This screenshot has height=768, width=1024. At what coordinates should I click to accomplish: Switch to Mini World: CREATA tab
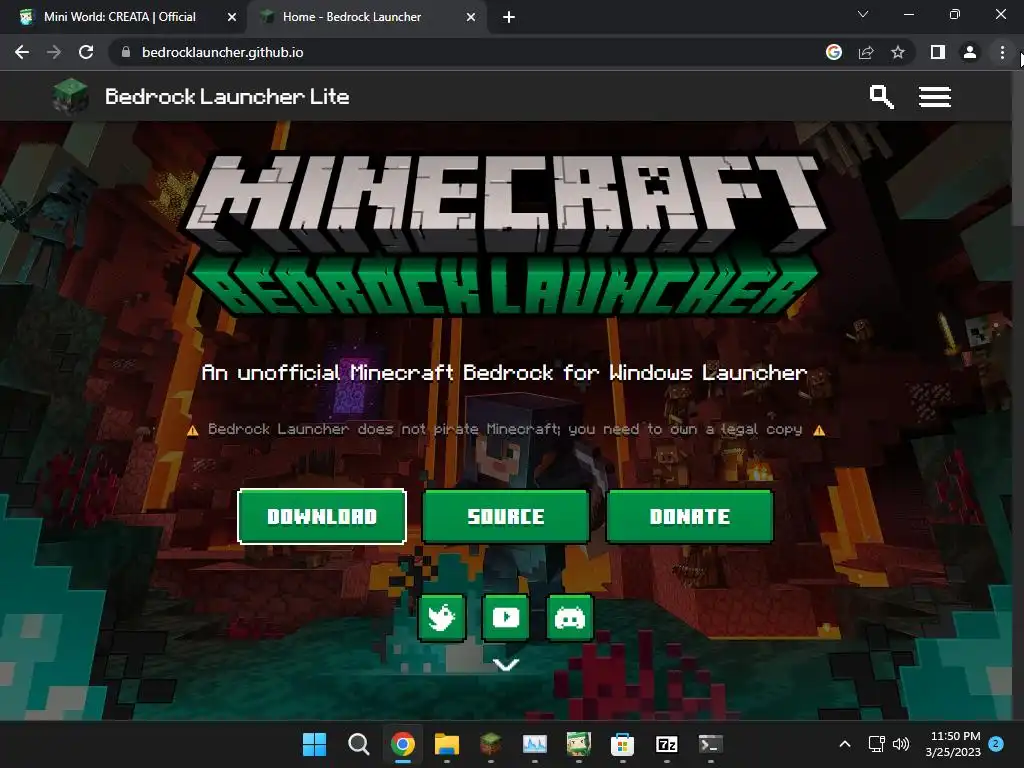(120, 17)
